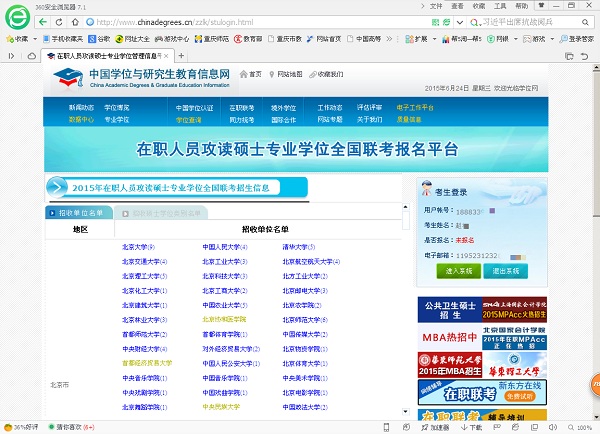The height and width of the screenshot is (434, 600).
Task: Open the browser home page icon
Action: (x=75, y=22)
